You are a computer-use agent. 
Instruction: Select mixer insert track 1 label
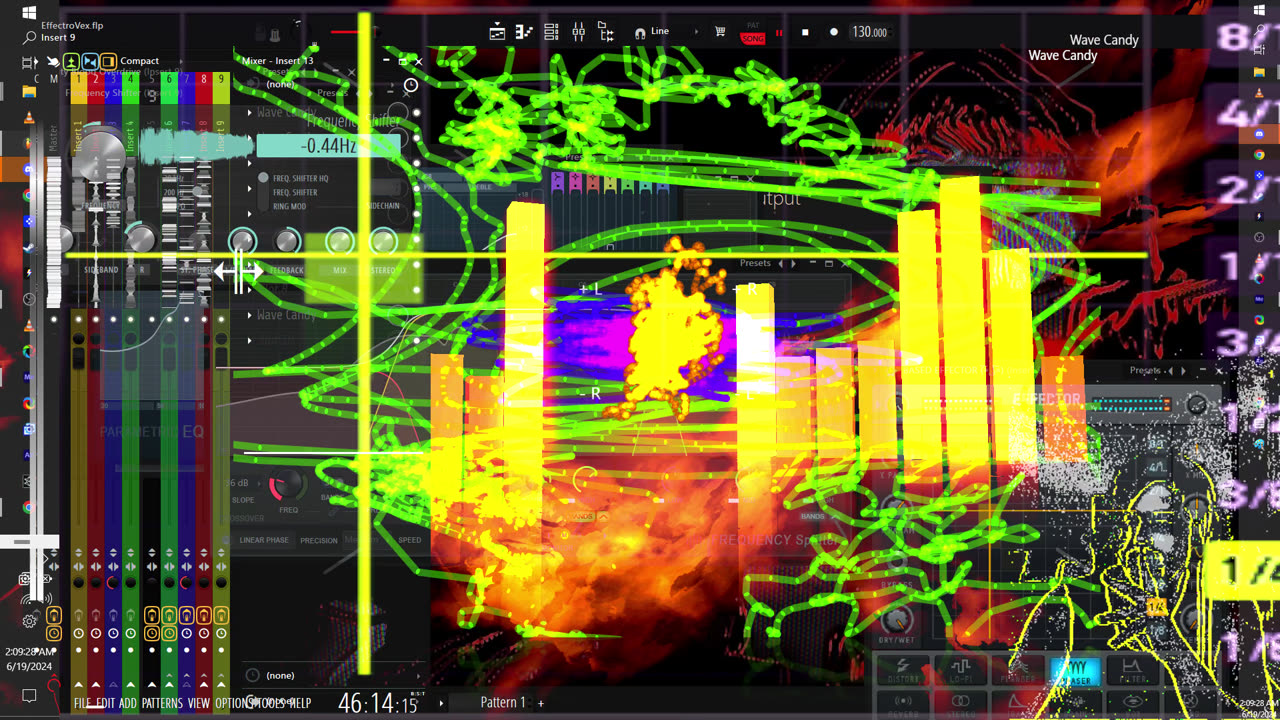pos(78,137)
